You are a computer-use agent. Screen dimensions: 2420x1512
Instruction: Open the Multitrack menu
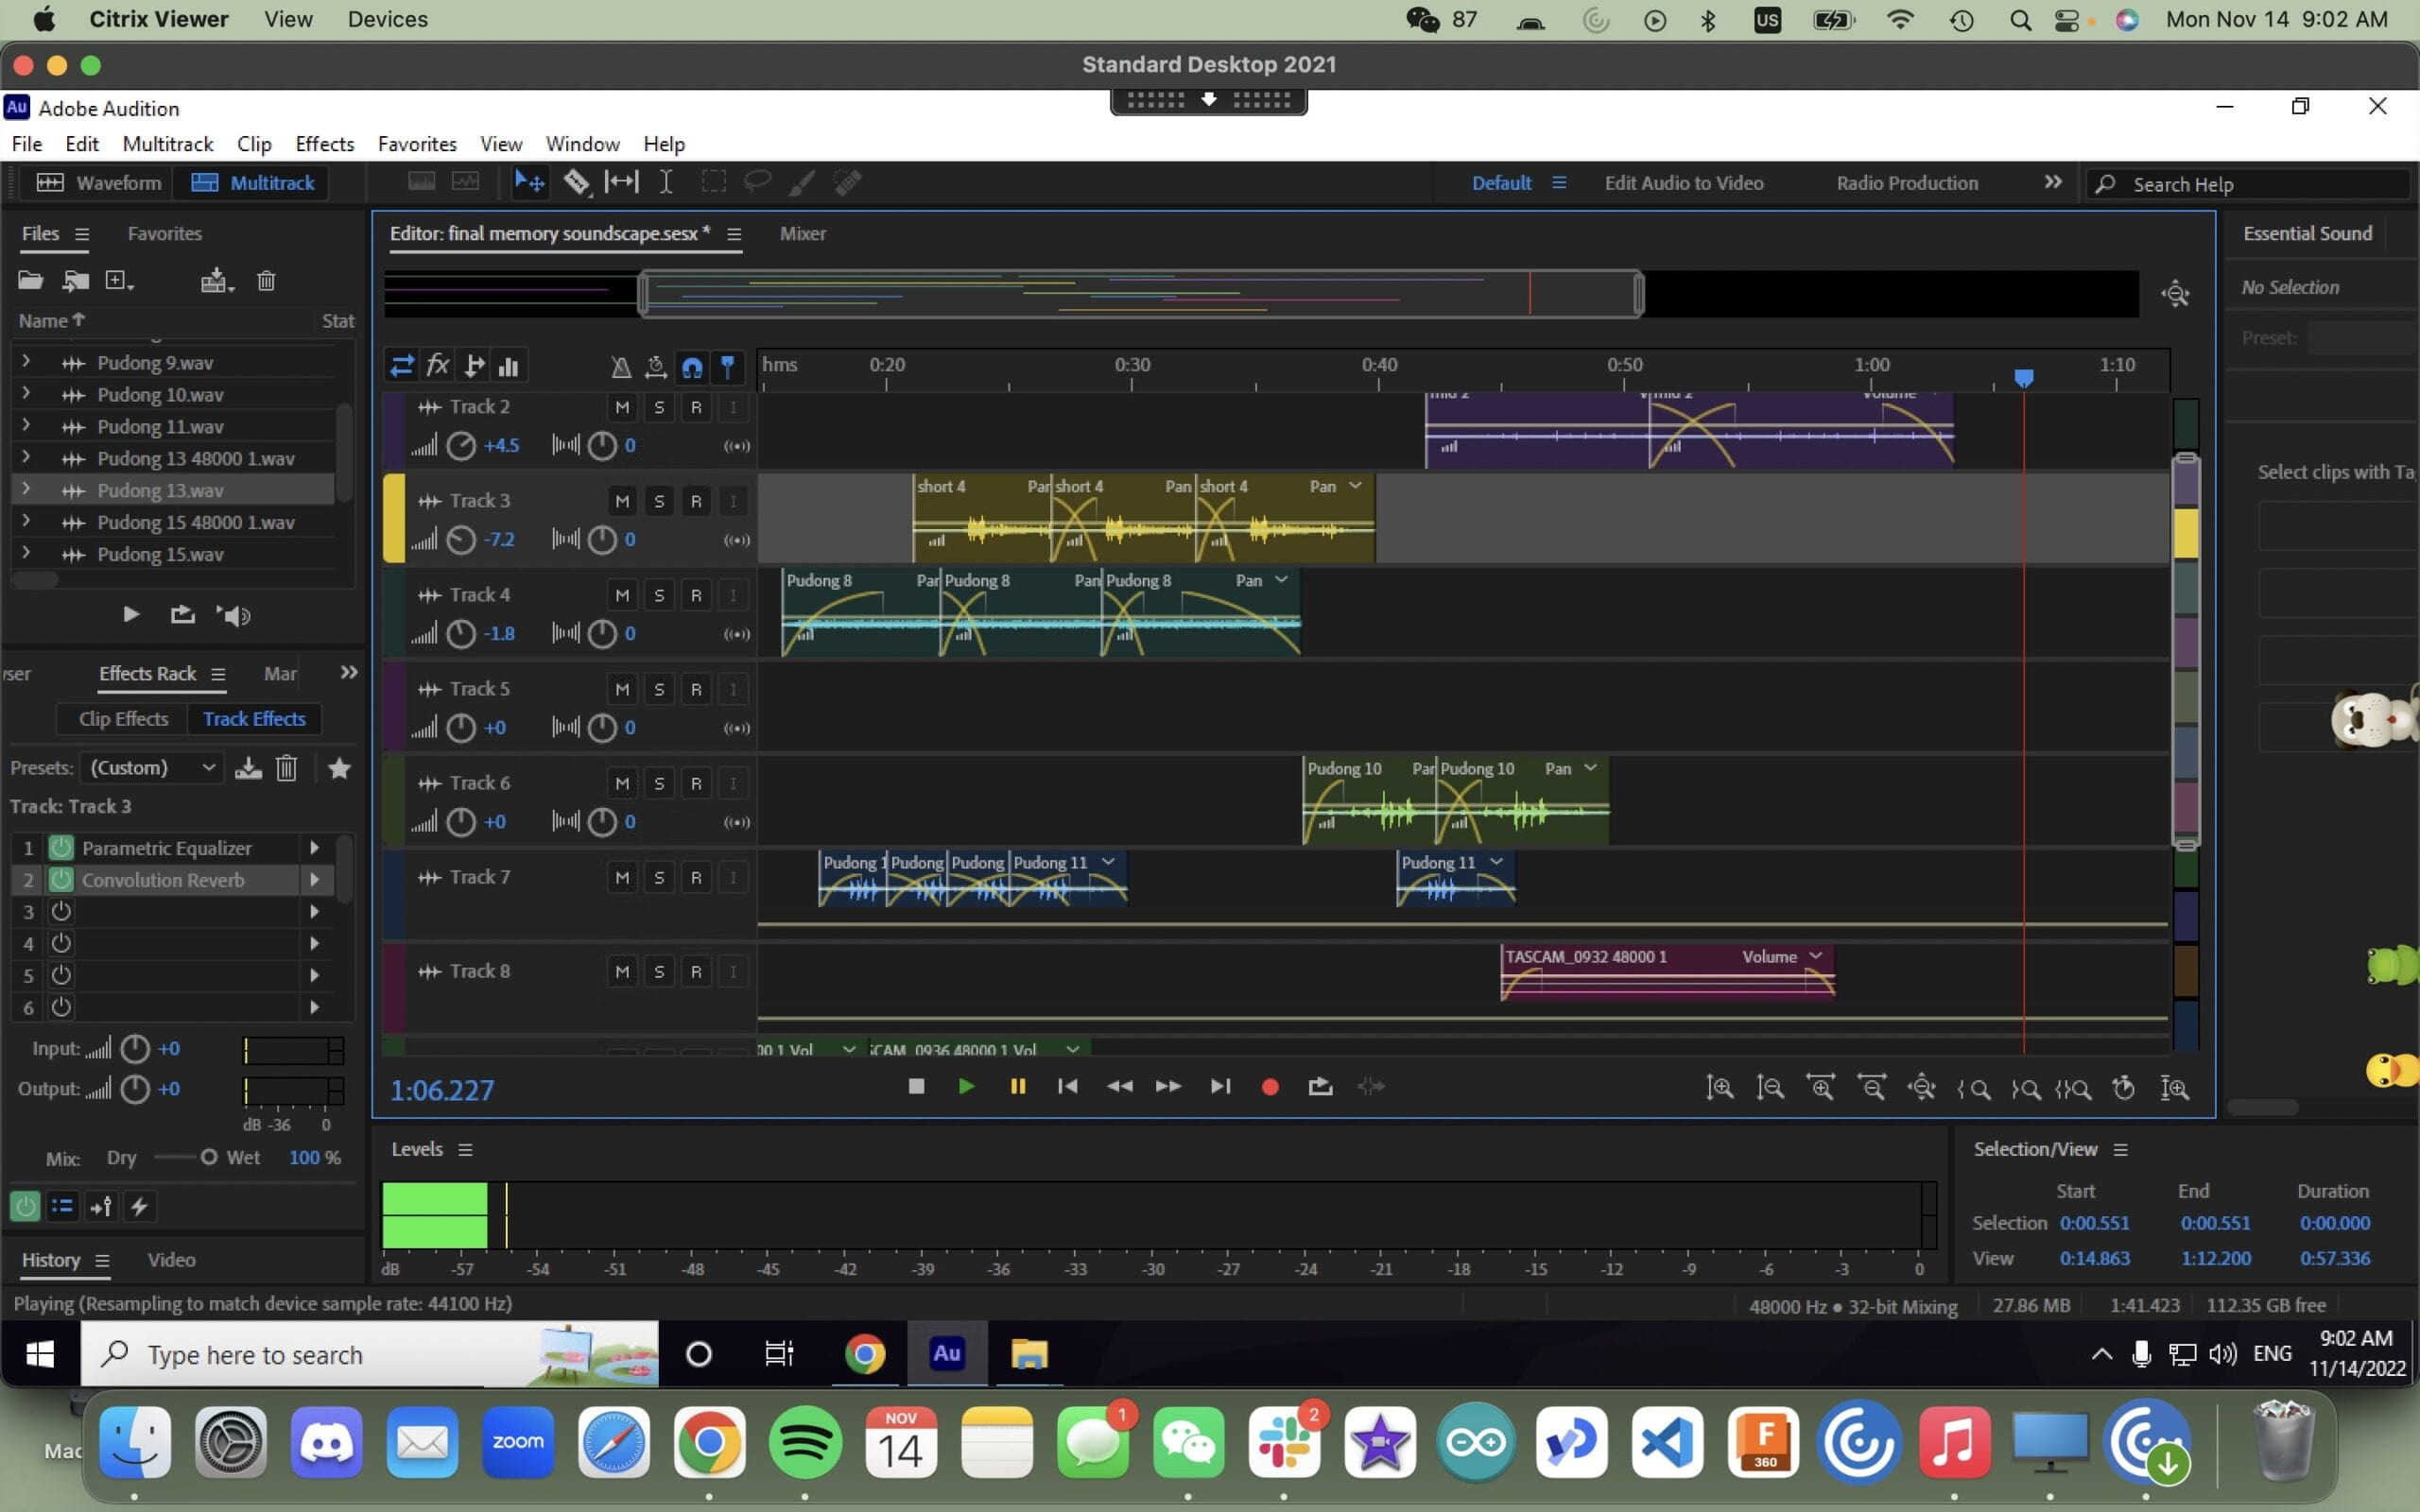[168, 144]
